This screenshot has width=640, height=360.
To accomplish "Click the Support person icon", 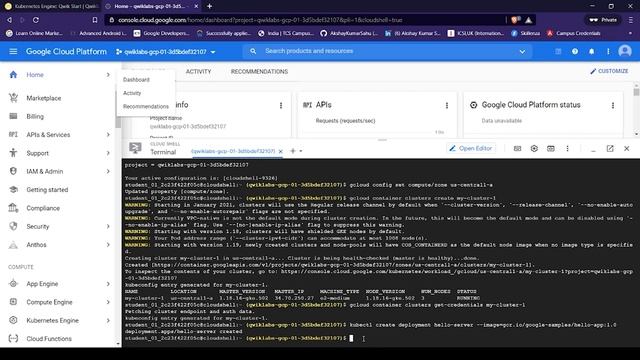I will [x=13, y=153].
